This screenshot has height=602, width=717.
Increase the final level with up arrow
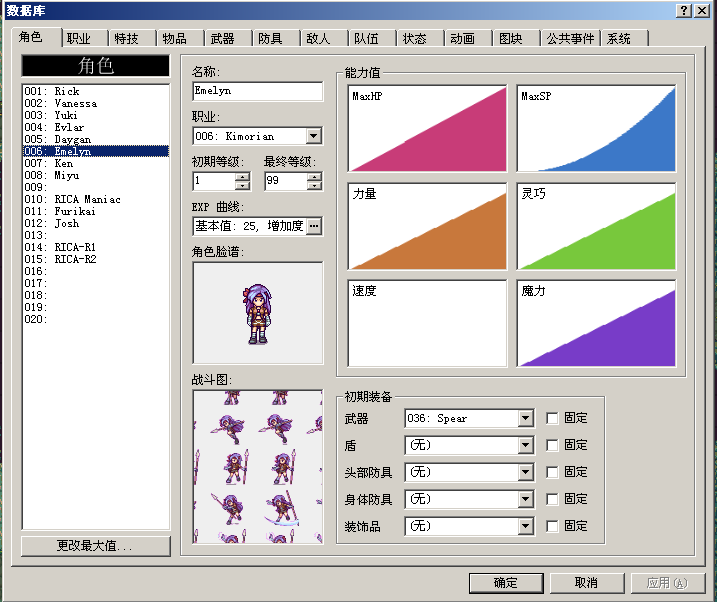click(x=314, y=176)
